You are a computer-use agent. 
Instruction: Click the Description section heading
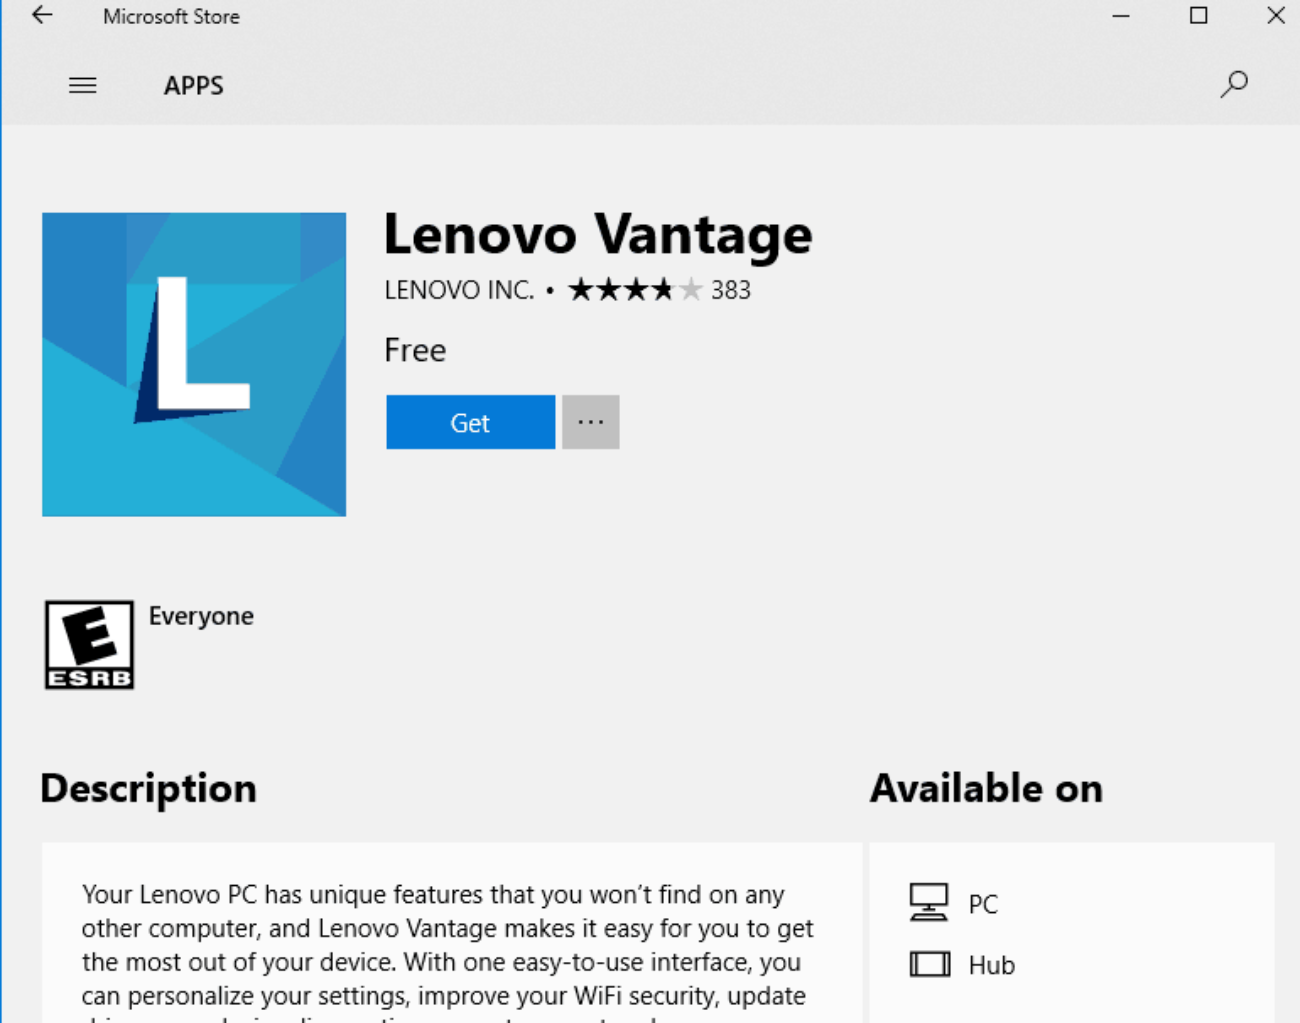147,788
